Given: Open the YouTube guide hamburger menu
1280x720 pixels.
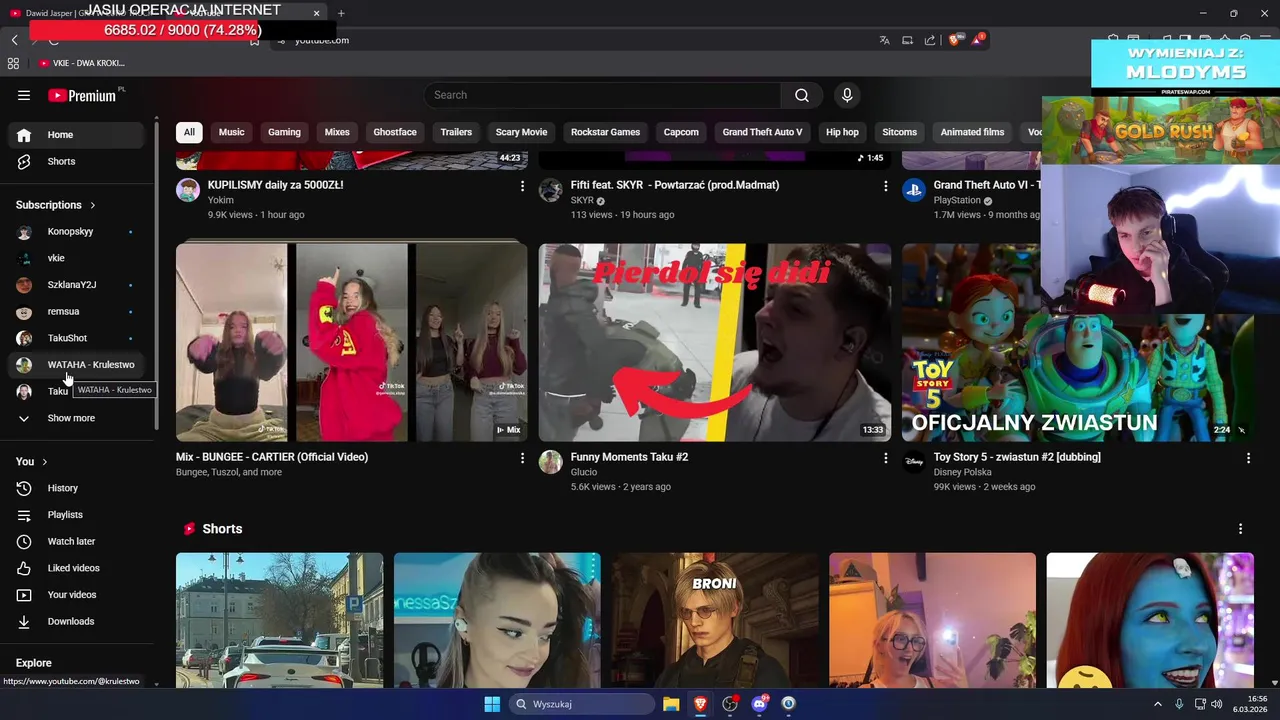Looking at the screenshot, I should 24,95.
